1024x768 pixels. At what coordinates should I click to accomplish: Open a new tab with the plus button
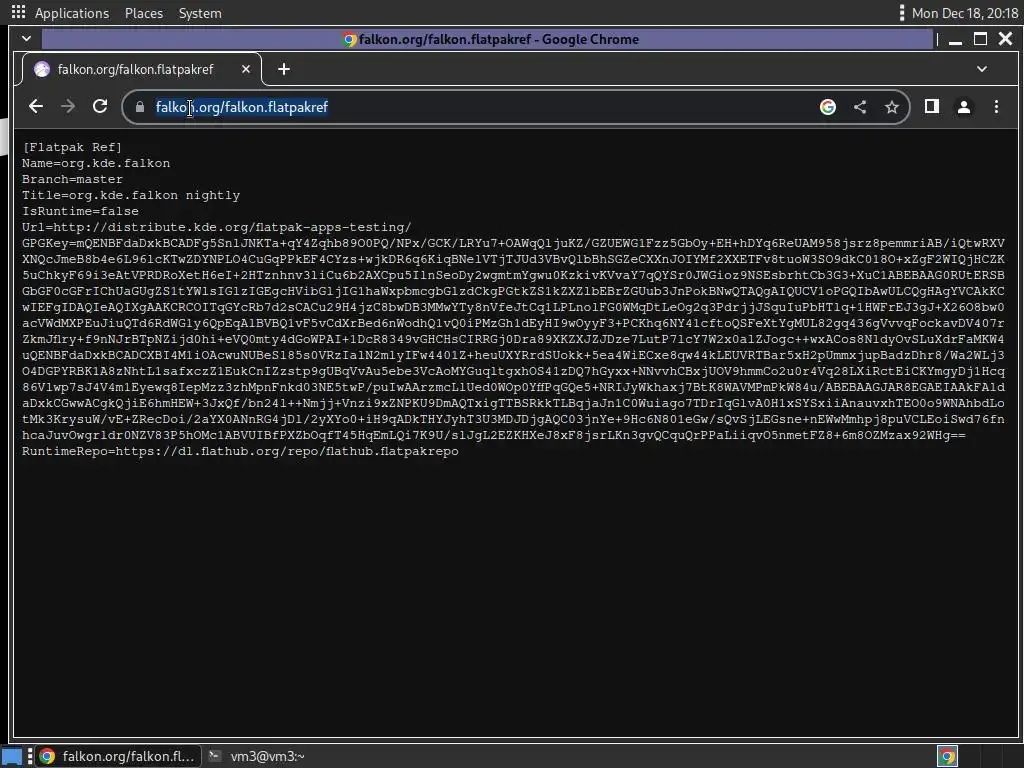[x=283, y=69]
